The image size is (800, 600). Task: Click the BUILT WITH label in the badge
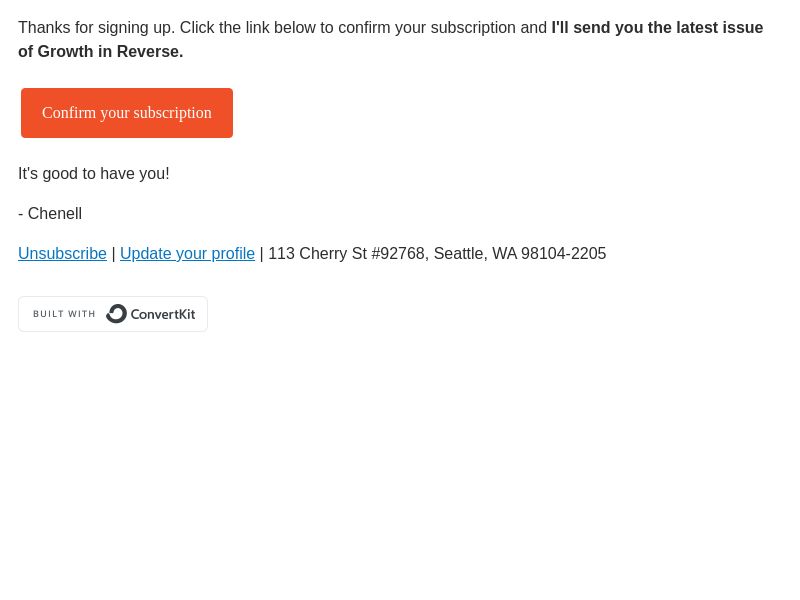[64, 314]
